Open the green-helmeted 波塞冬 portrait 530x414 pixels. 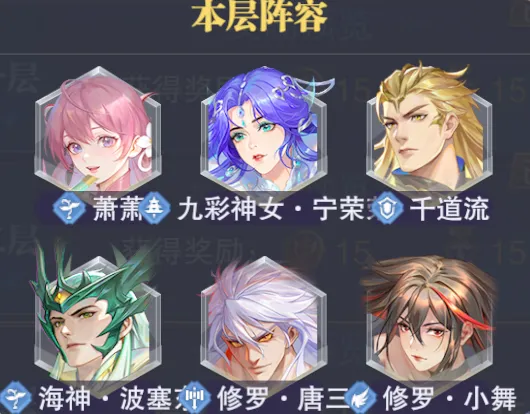click(96, 314)
